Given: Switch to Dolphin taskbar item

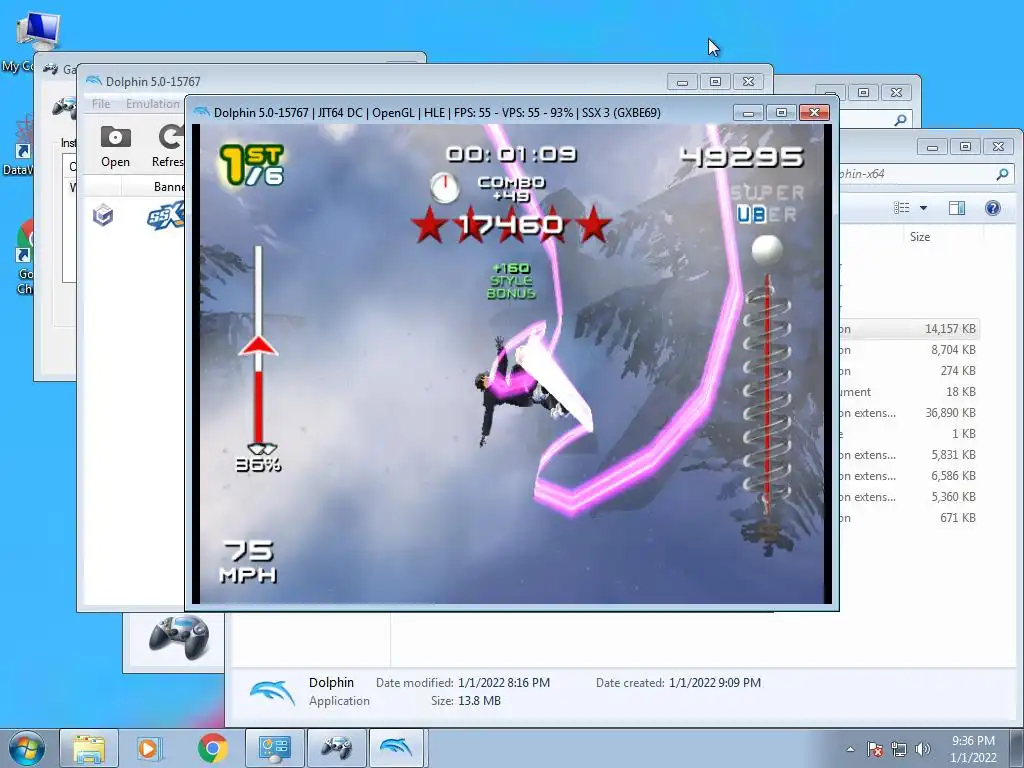Looking at the screenshot, I should 397,748.
